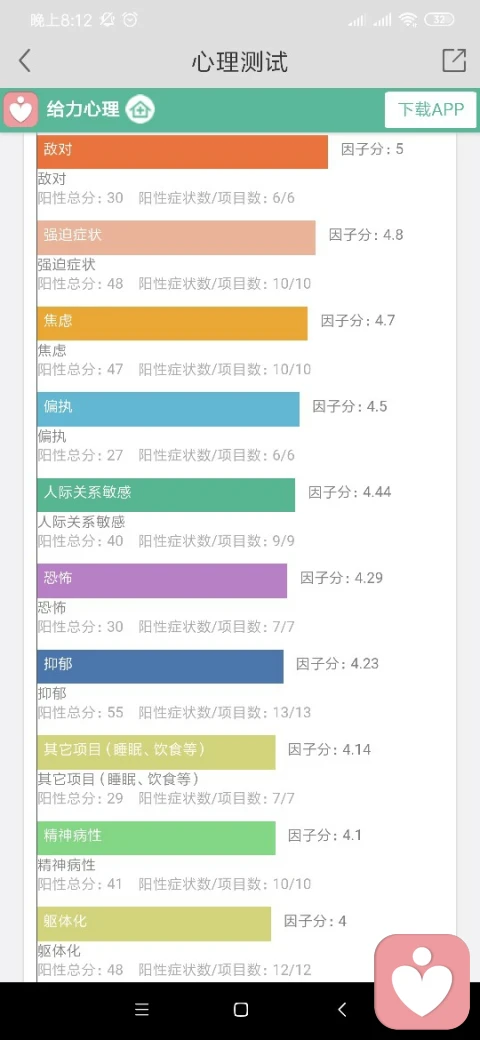Click the 下载APP button

(431, 109)
